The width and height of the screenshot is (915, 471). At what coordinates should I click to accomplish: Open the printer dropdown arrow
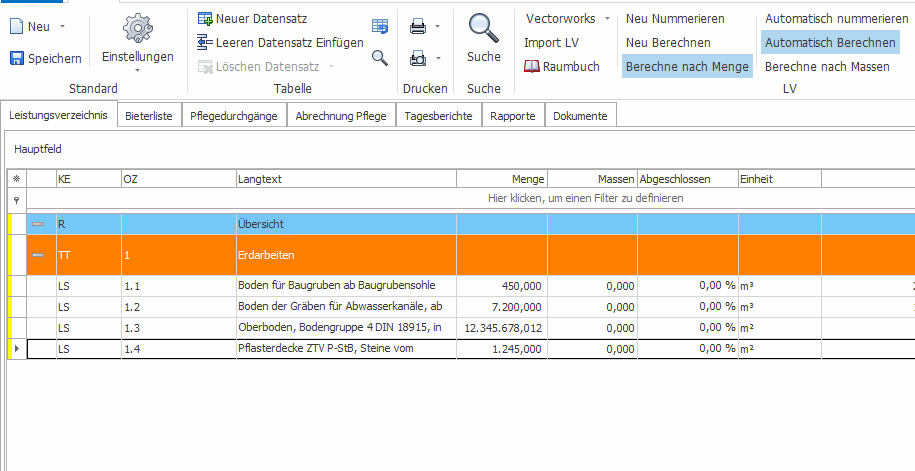pos(438,26)
